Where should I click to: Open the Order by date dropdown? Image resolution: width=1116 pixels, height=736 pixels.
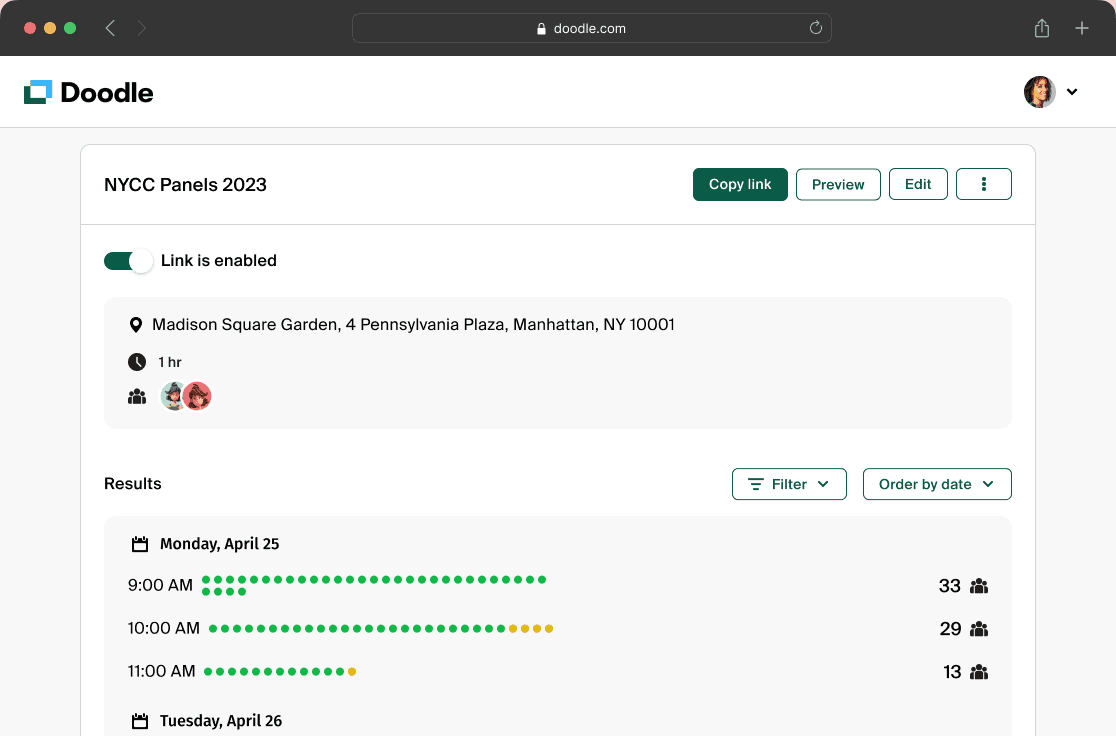tap(937, 484)
